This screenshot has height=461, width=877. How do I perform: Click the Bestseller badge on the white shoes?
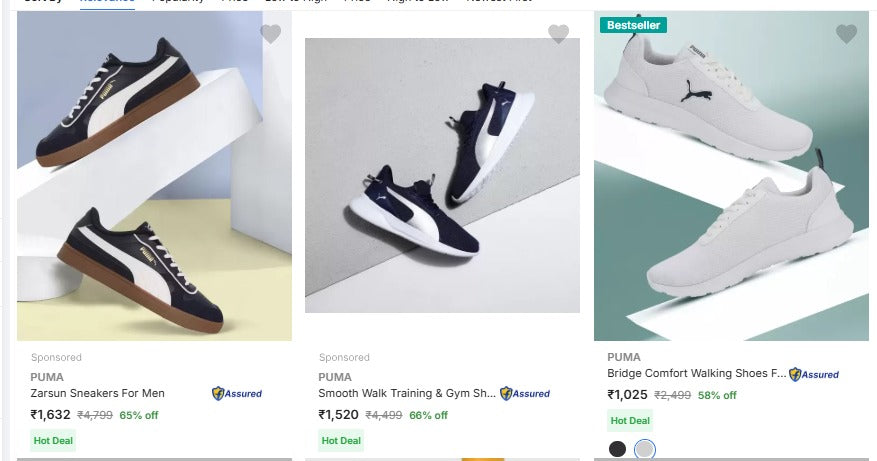pos(634,25)
